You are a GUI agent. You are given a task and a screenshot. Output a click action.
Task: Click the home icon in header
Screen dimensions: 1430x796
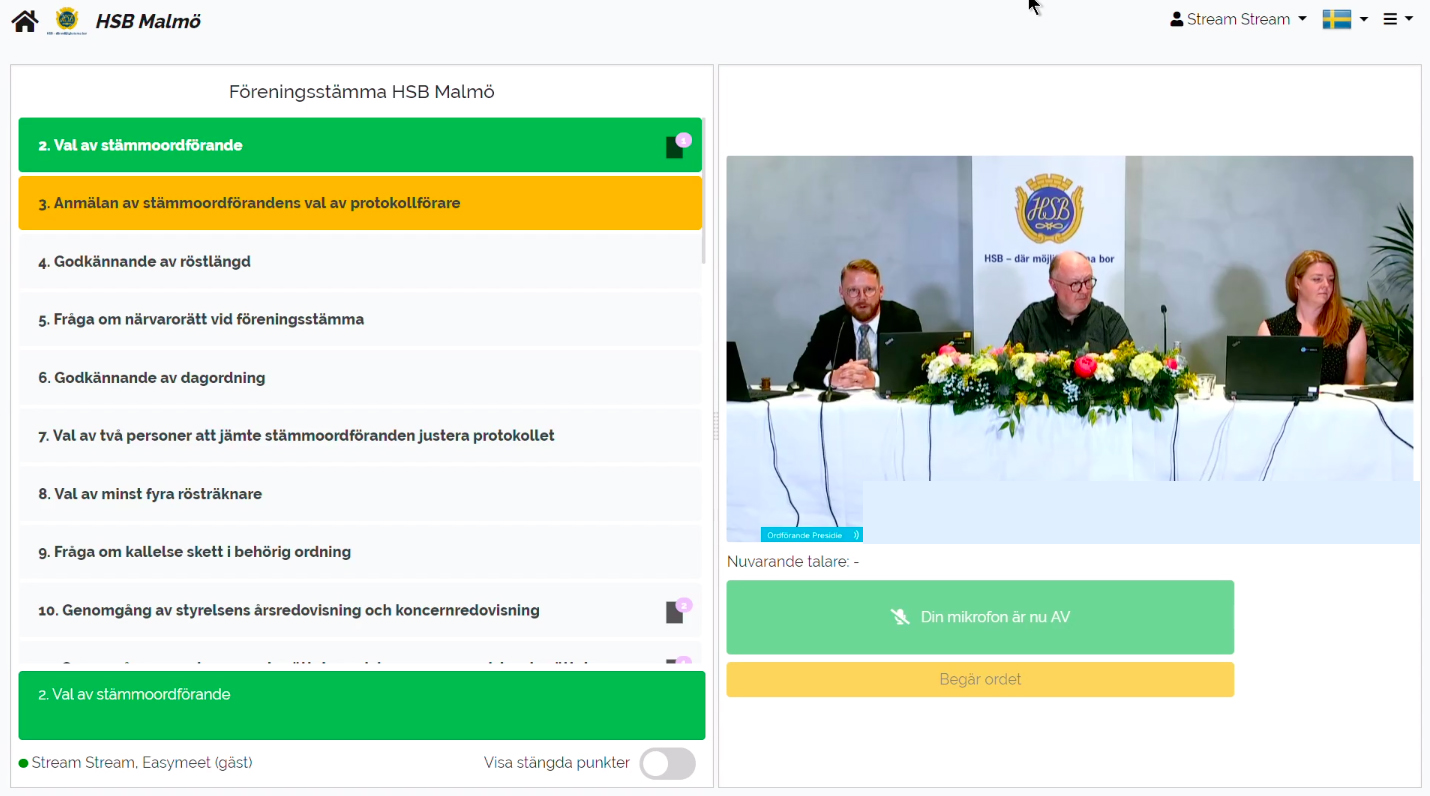click(x=25, y=21)
